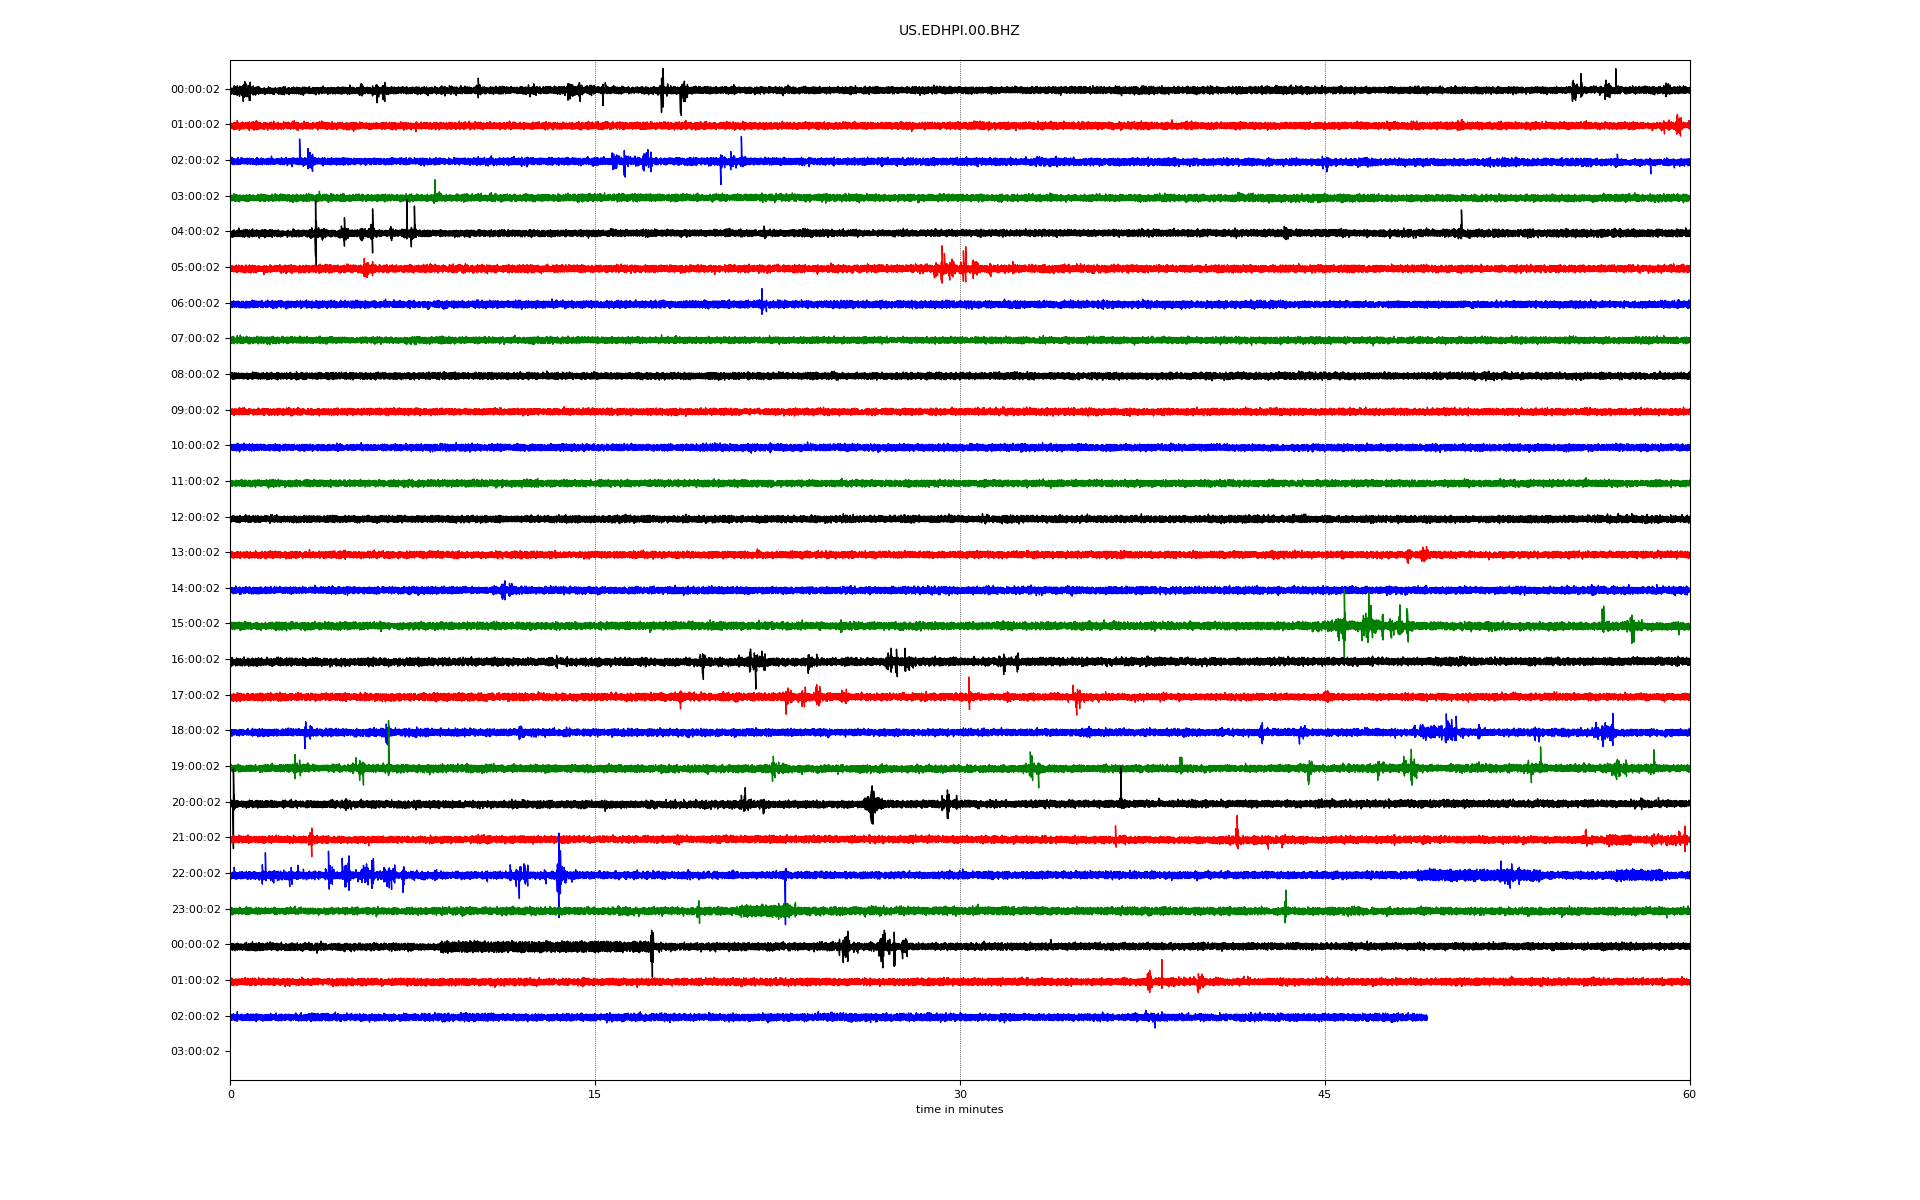Screen dimensions: 1920x1200
Task: Select the 14:00:02 row time label
Action: tap(195, 589)
